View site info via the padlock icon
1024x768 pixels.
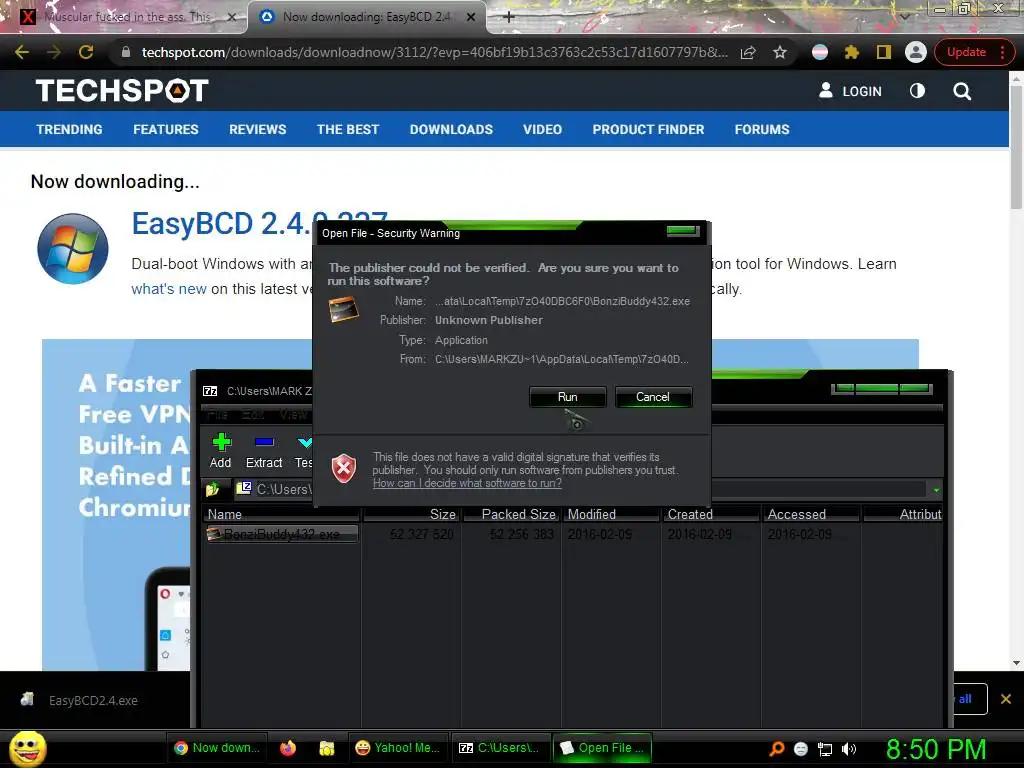point(126,52)
